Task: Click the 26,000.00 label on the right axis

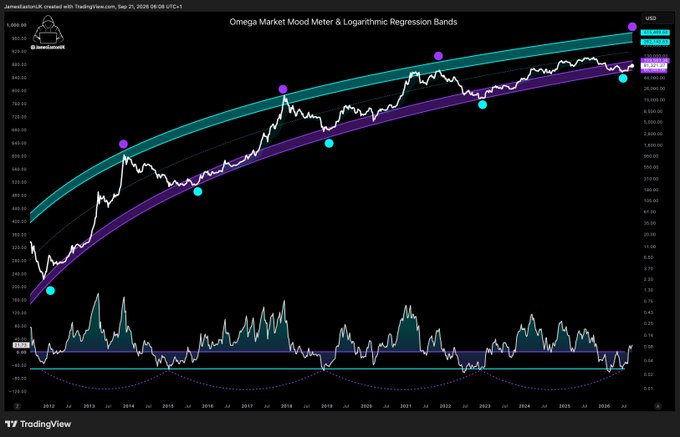Action: [x=654, y=88]
